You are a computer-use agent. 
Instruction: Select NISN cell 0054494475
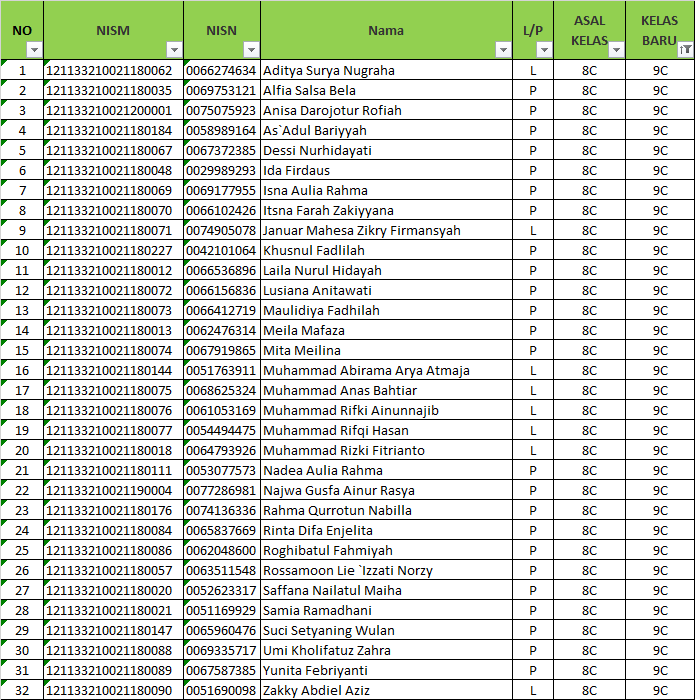222,431
